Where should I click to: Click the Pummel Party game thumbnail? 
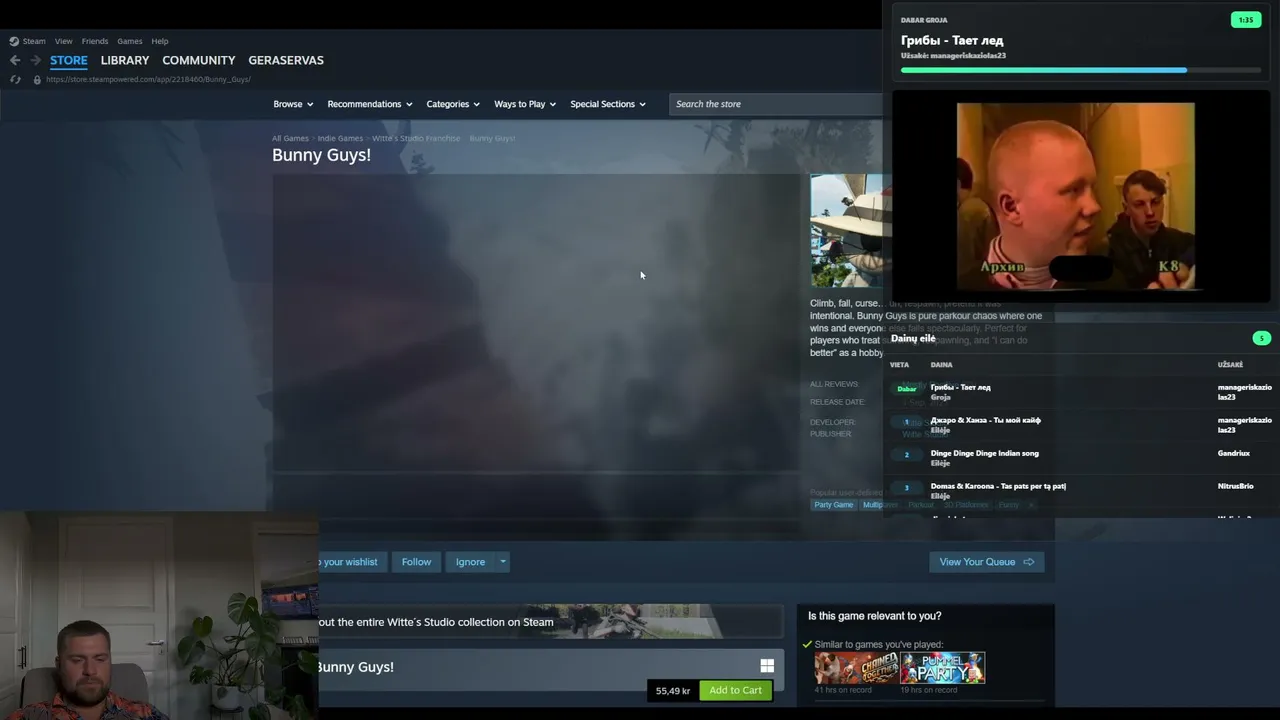point(942,668)
